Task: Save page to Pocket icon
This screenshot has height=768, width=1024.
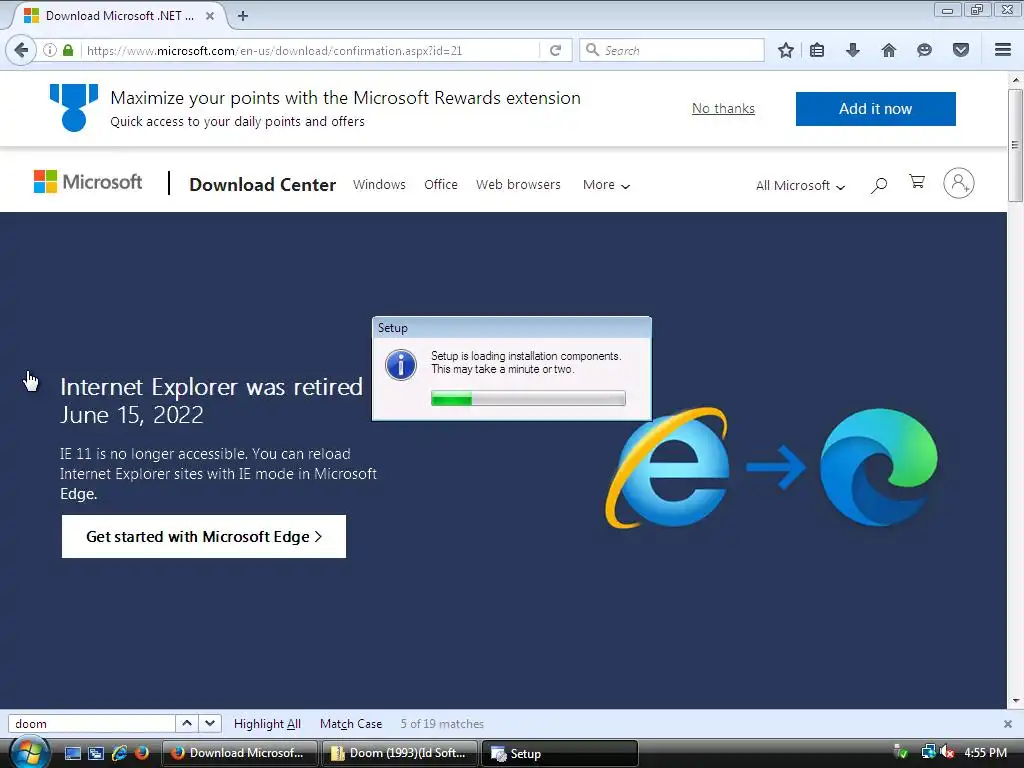Action: [x=961, y=50]
